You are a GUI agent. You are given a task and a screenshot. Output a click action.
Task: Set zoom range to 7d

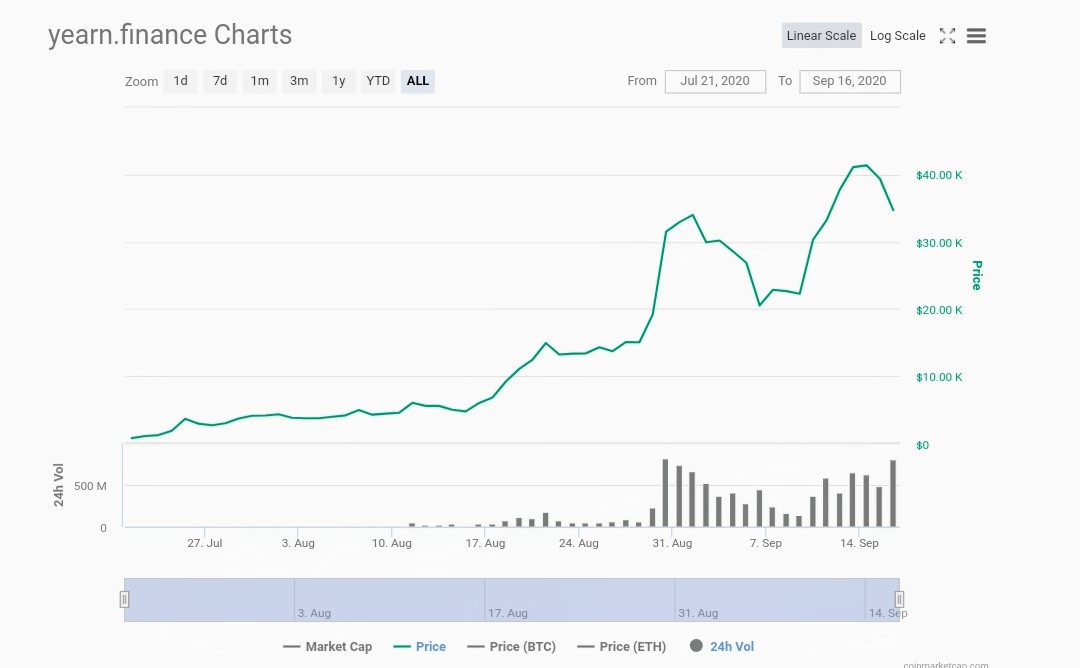point(220,81)
